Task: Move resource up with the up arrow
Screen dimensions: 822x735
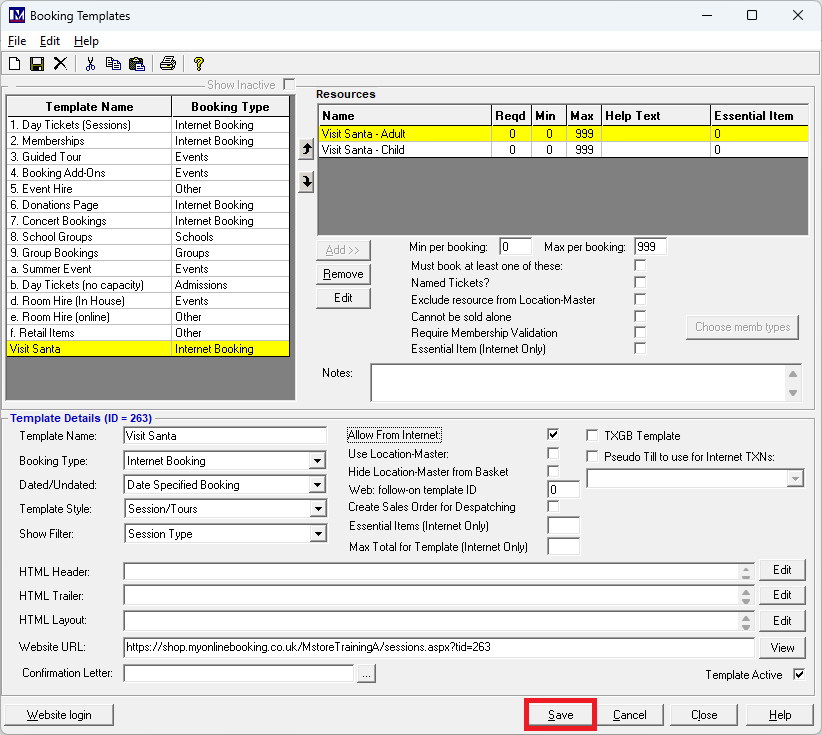Action: tap(307, 149)
